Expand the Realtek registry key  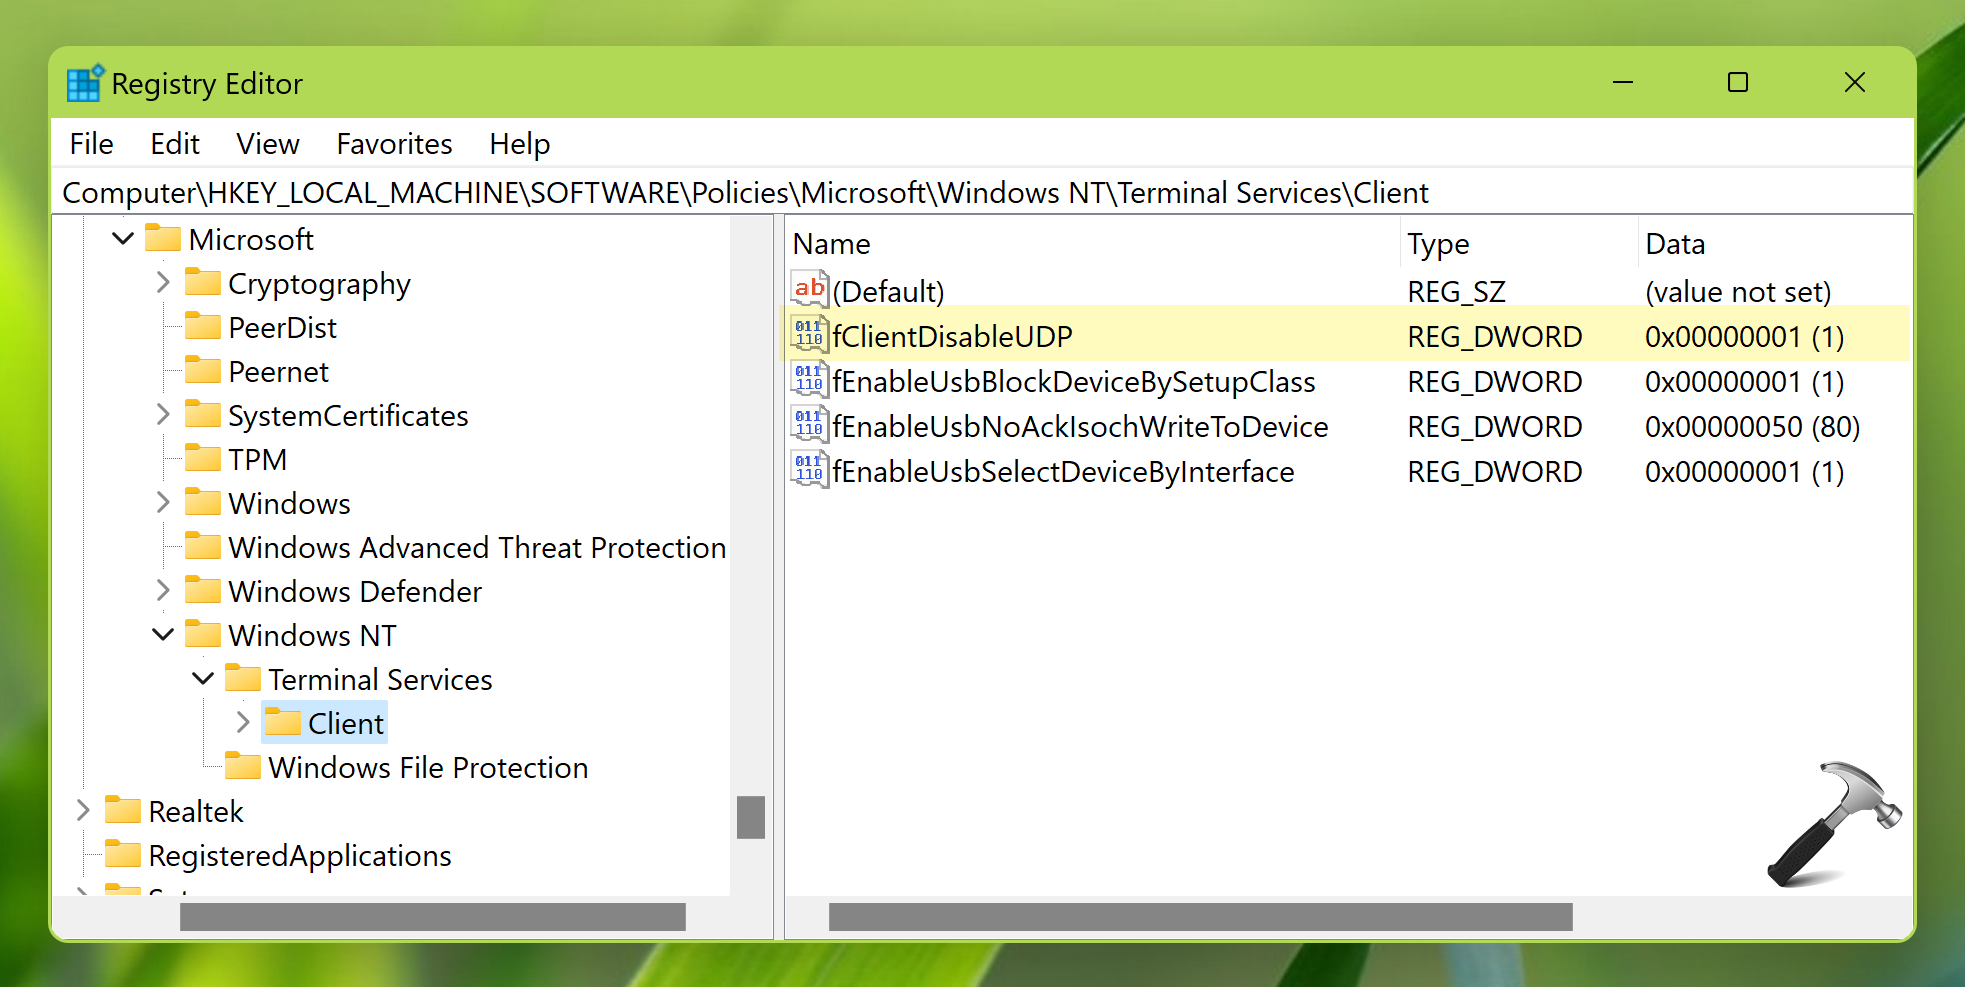tap(83, 811)
